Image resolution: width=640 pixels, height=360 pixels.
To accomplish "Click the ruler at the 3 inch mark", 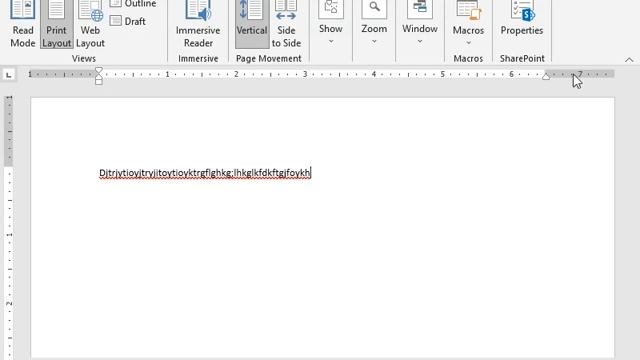I will click(x=305, y=74).
